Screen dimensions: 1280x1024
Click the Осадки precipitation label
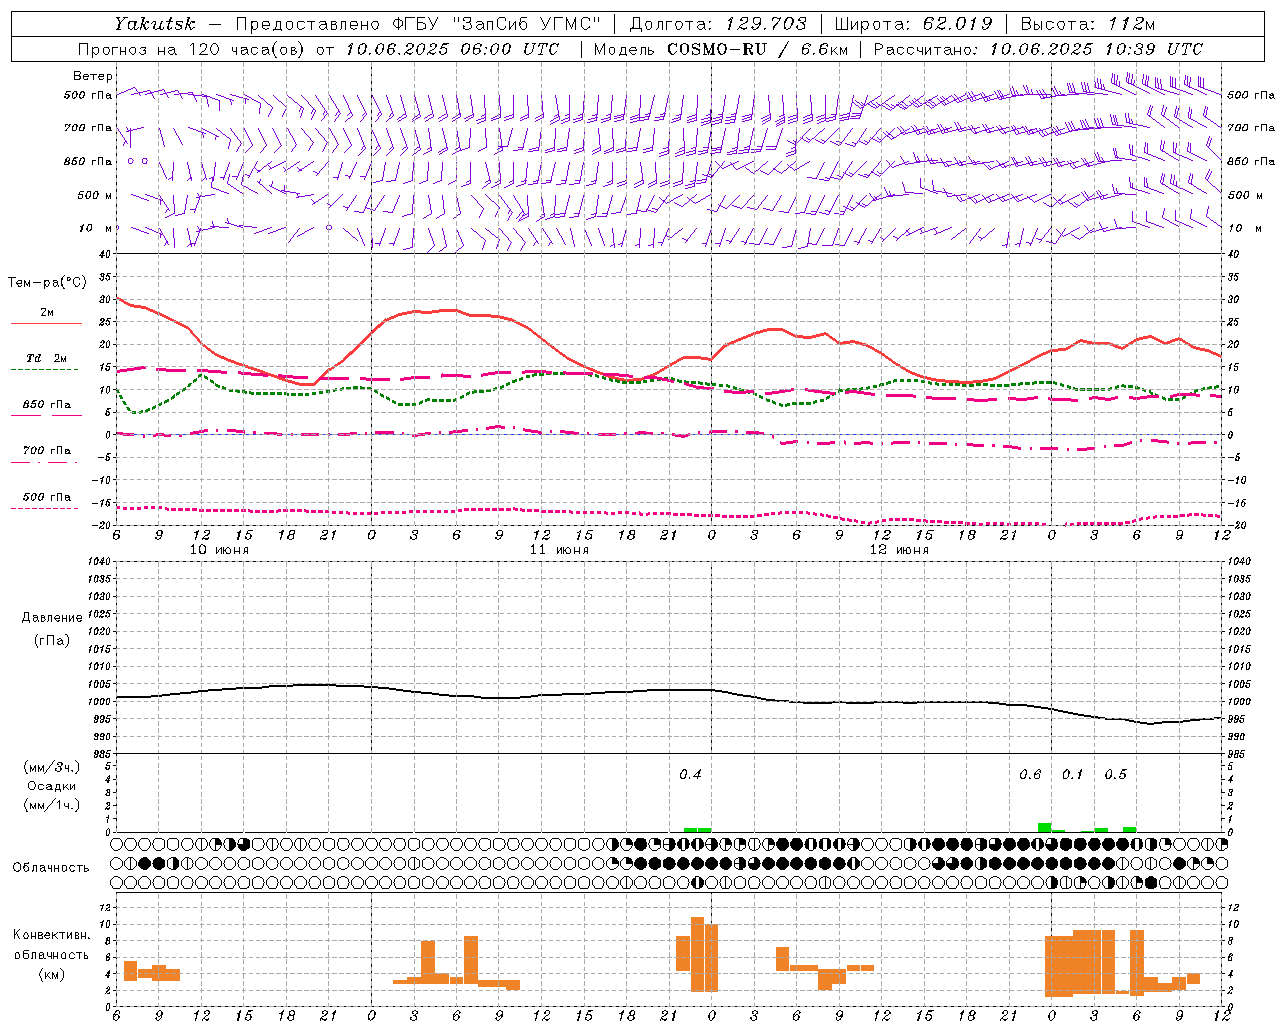[x=52, y=786]
